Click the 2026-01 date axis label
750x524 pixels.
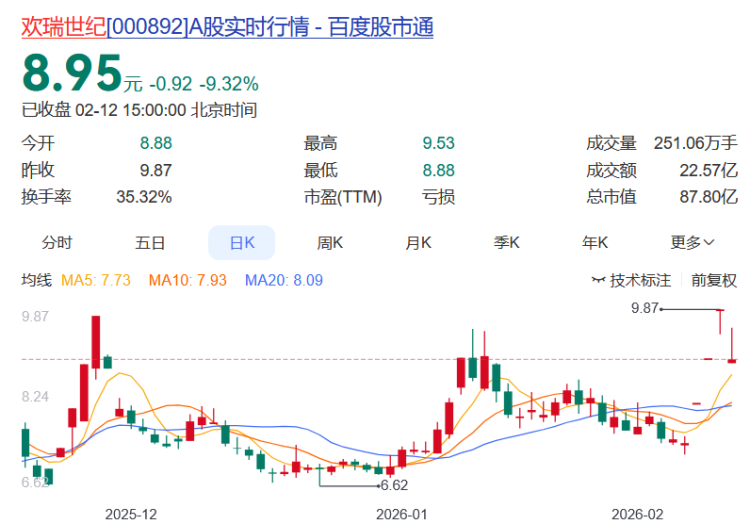(x=401, y=514)
